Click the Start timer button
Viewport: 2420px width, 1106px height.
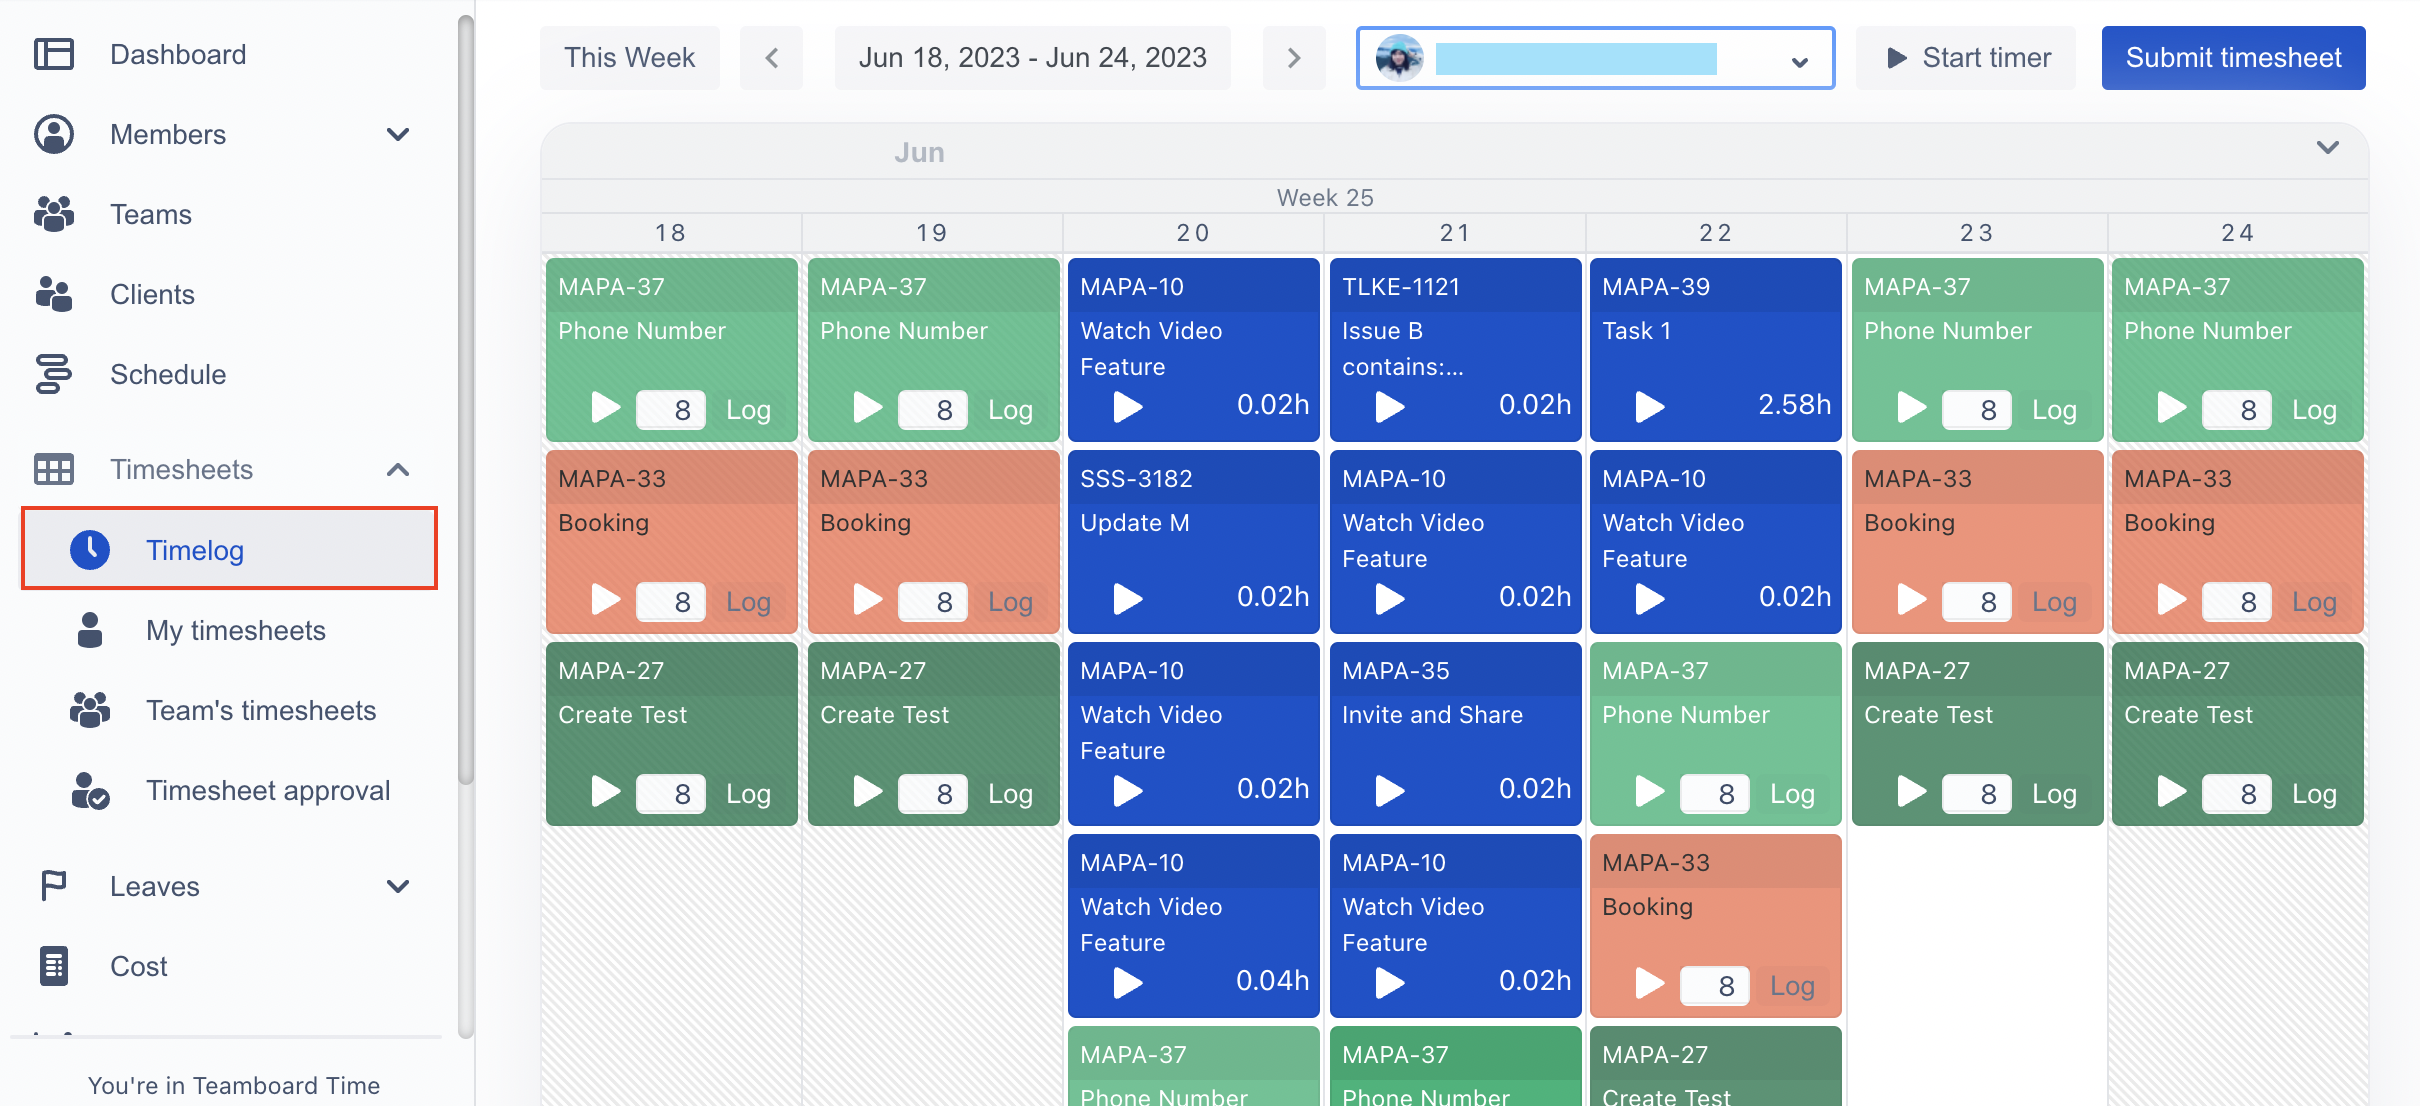1966,58
